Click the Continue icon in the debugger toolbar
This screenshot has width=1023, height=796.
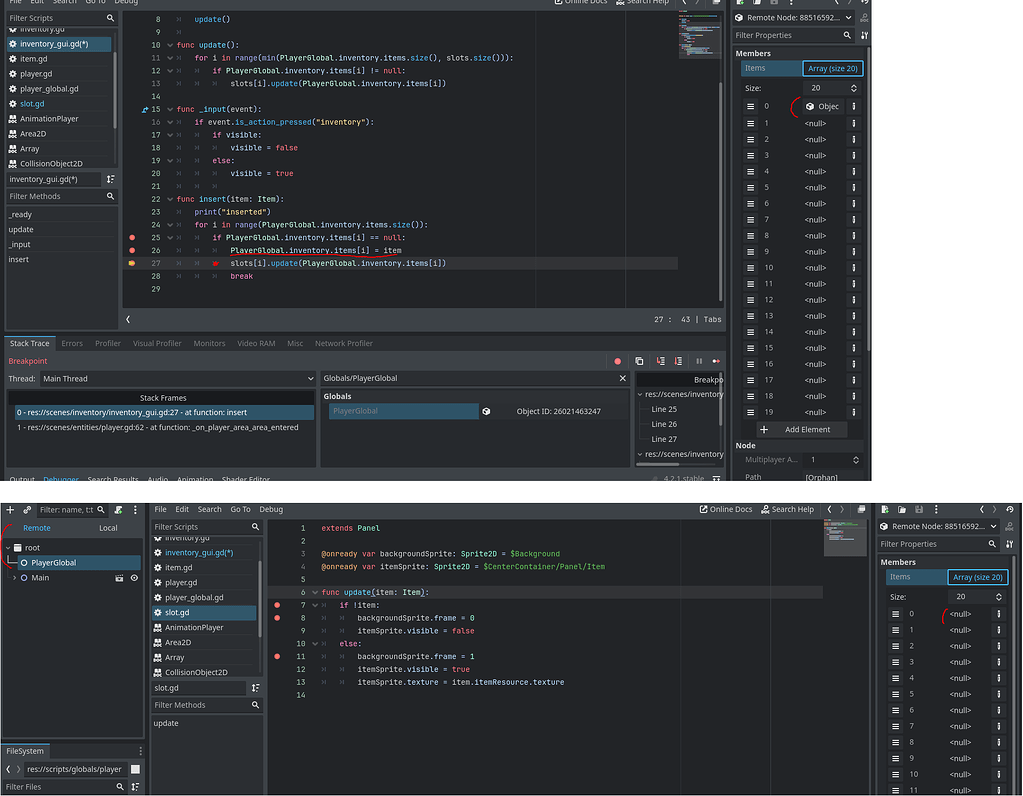coord(718,361)
